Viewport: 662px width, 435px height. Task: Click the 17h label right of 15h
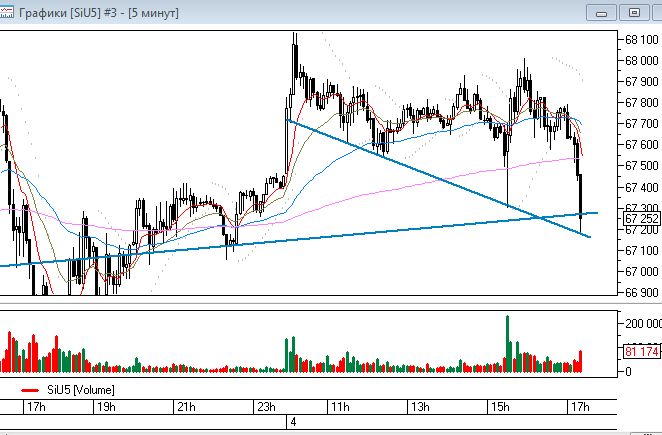tap(580, 407)
